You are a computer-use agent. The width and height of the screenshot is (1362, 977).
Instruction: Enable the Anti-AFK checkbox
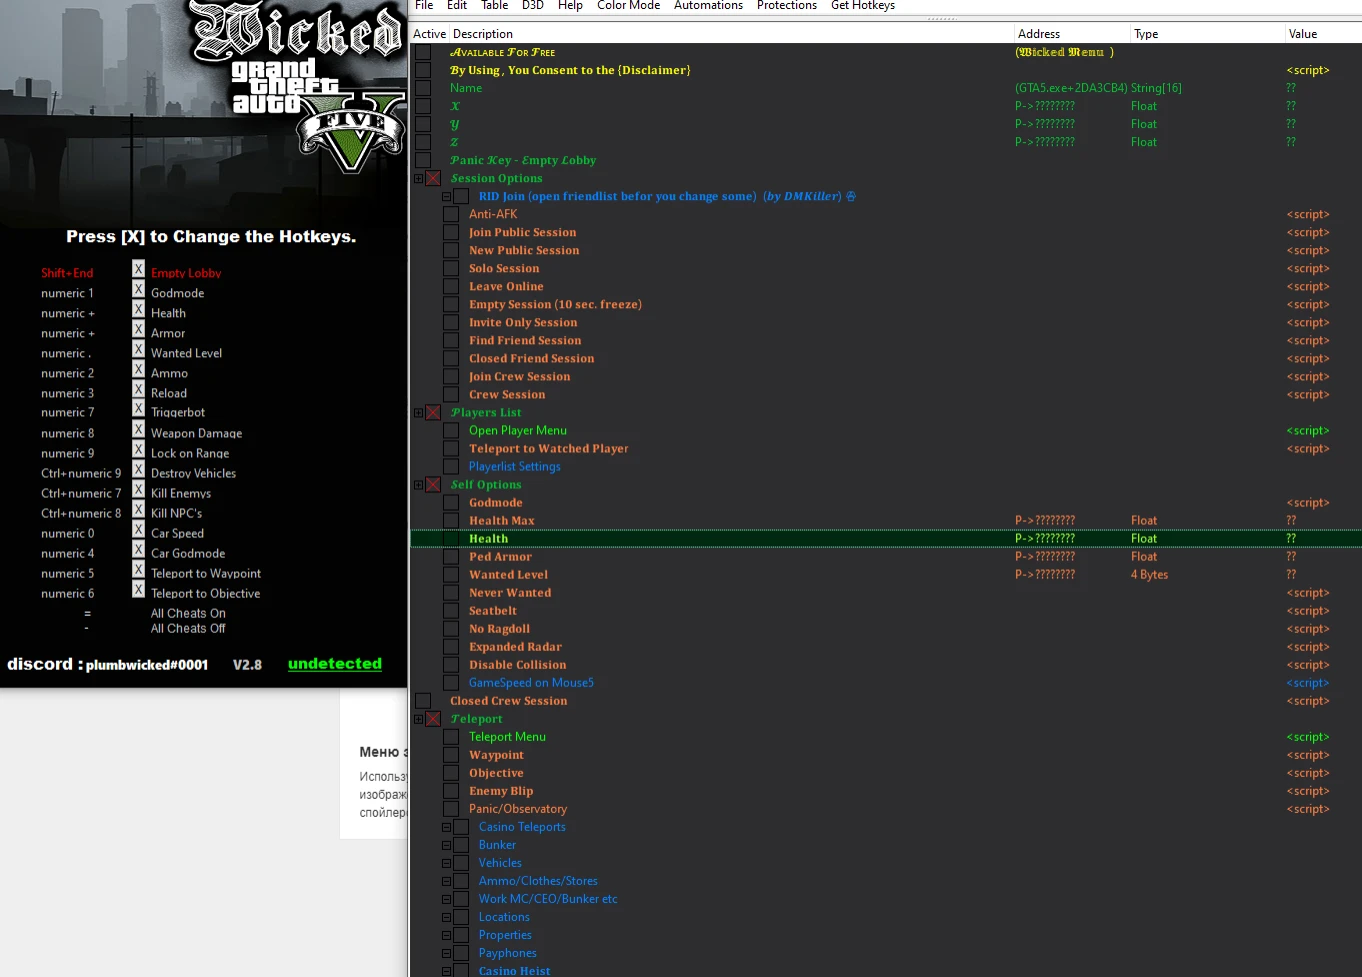pos(451,214)
